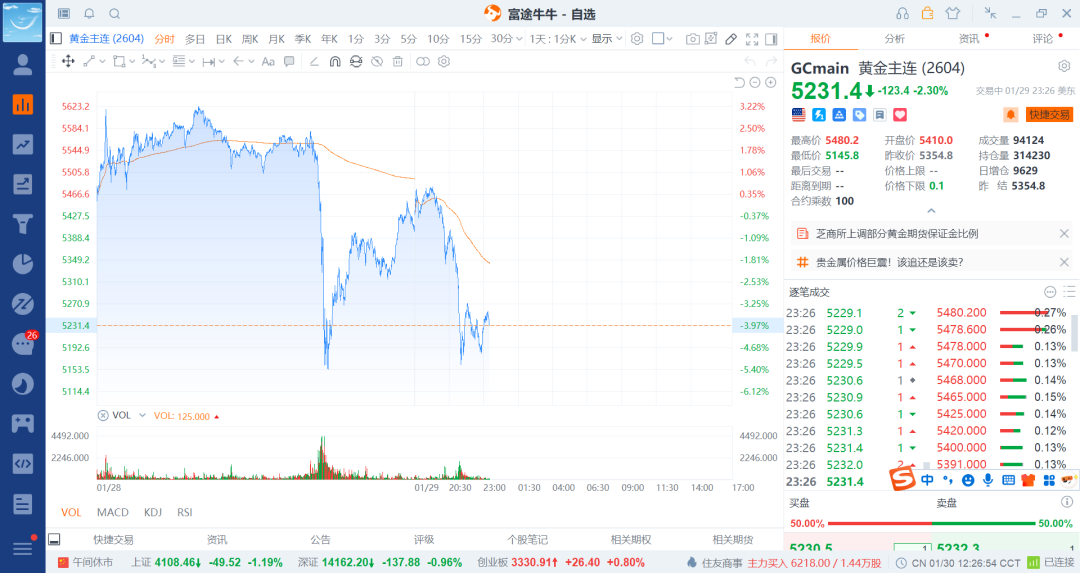
Task: Open the 相关期权 bottom section
Action: click(x=631, y=539)
